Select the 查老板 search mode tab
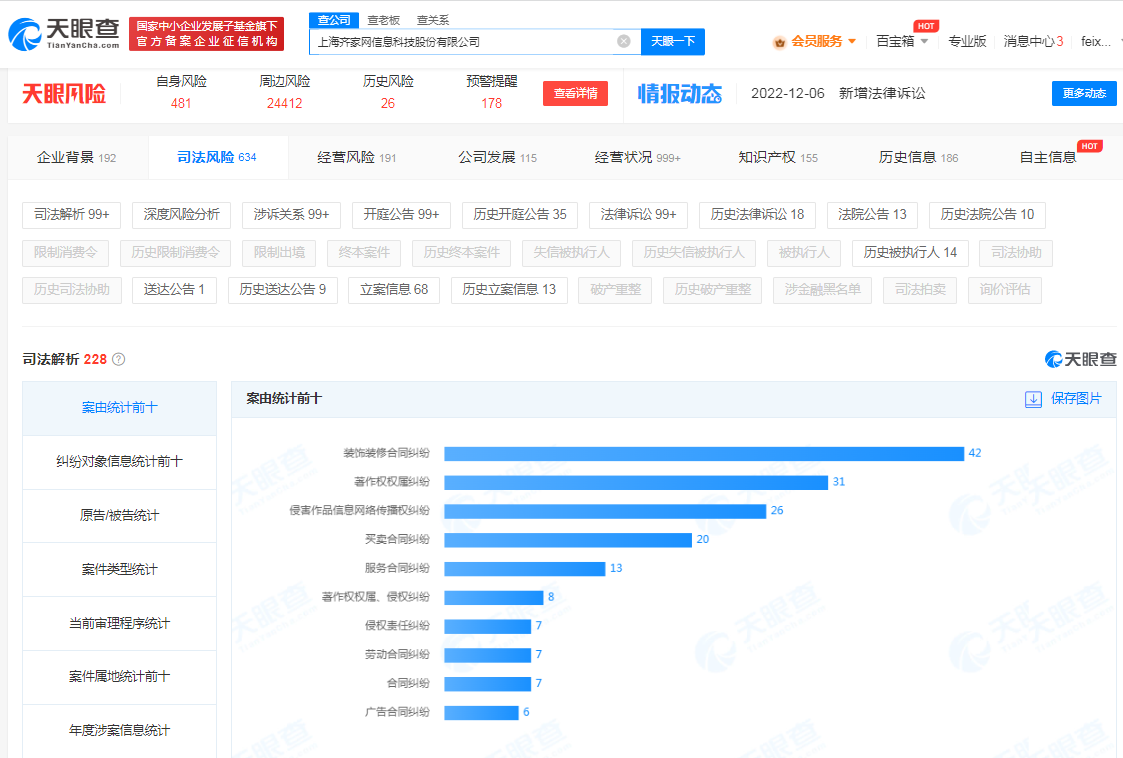This screenshot has height=758, width=1123. (383, 20)
